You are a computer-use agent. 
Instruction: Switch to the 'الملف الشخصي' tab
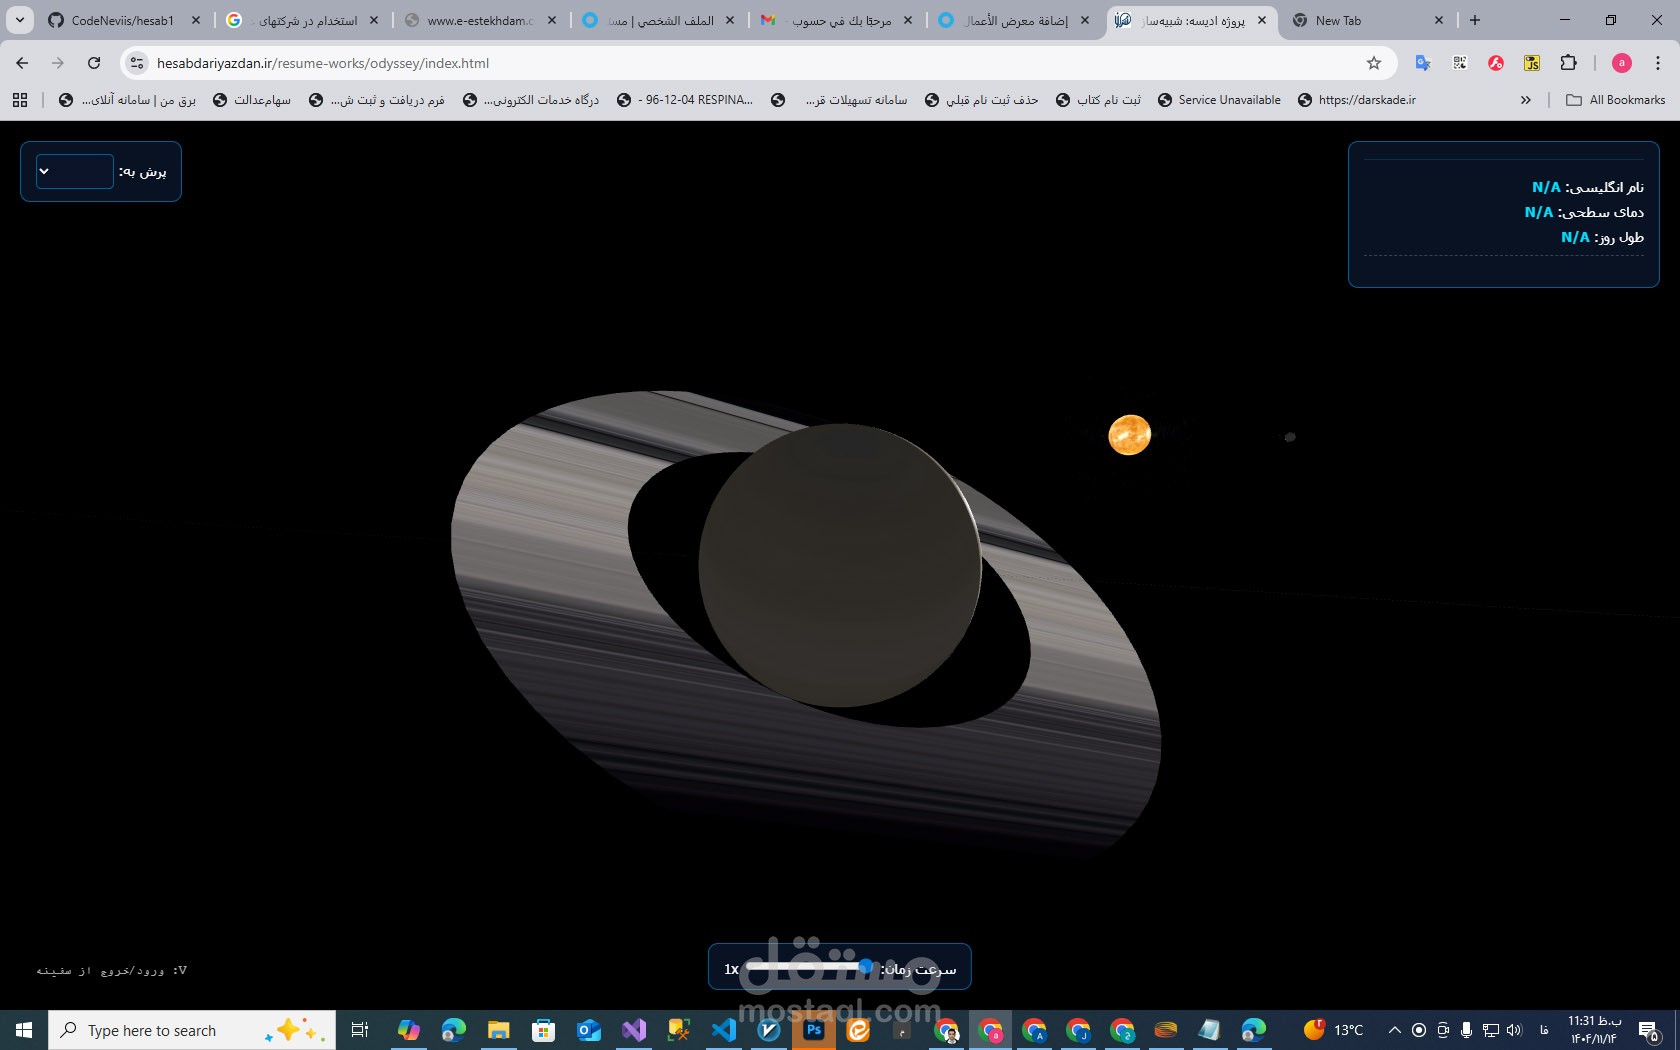click(x=659, y=20)
